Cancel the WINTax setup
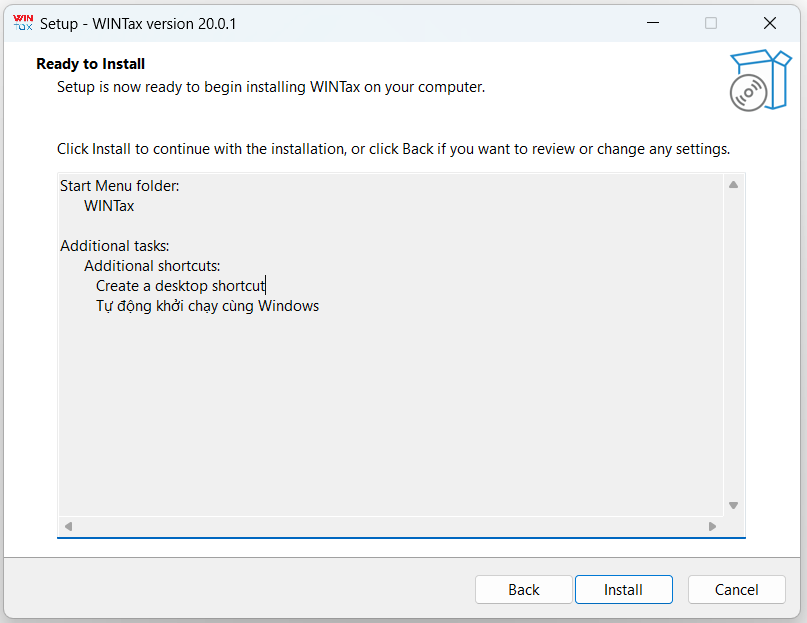This screenshot has width=807, height=623. pyautogui.click(x=736, y=589)
